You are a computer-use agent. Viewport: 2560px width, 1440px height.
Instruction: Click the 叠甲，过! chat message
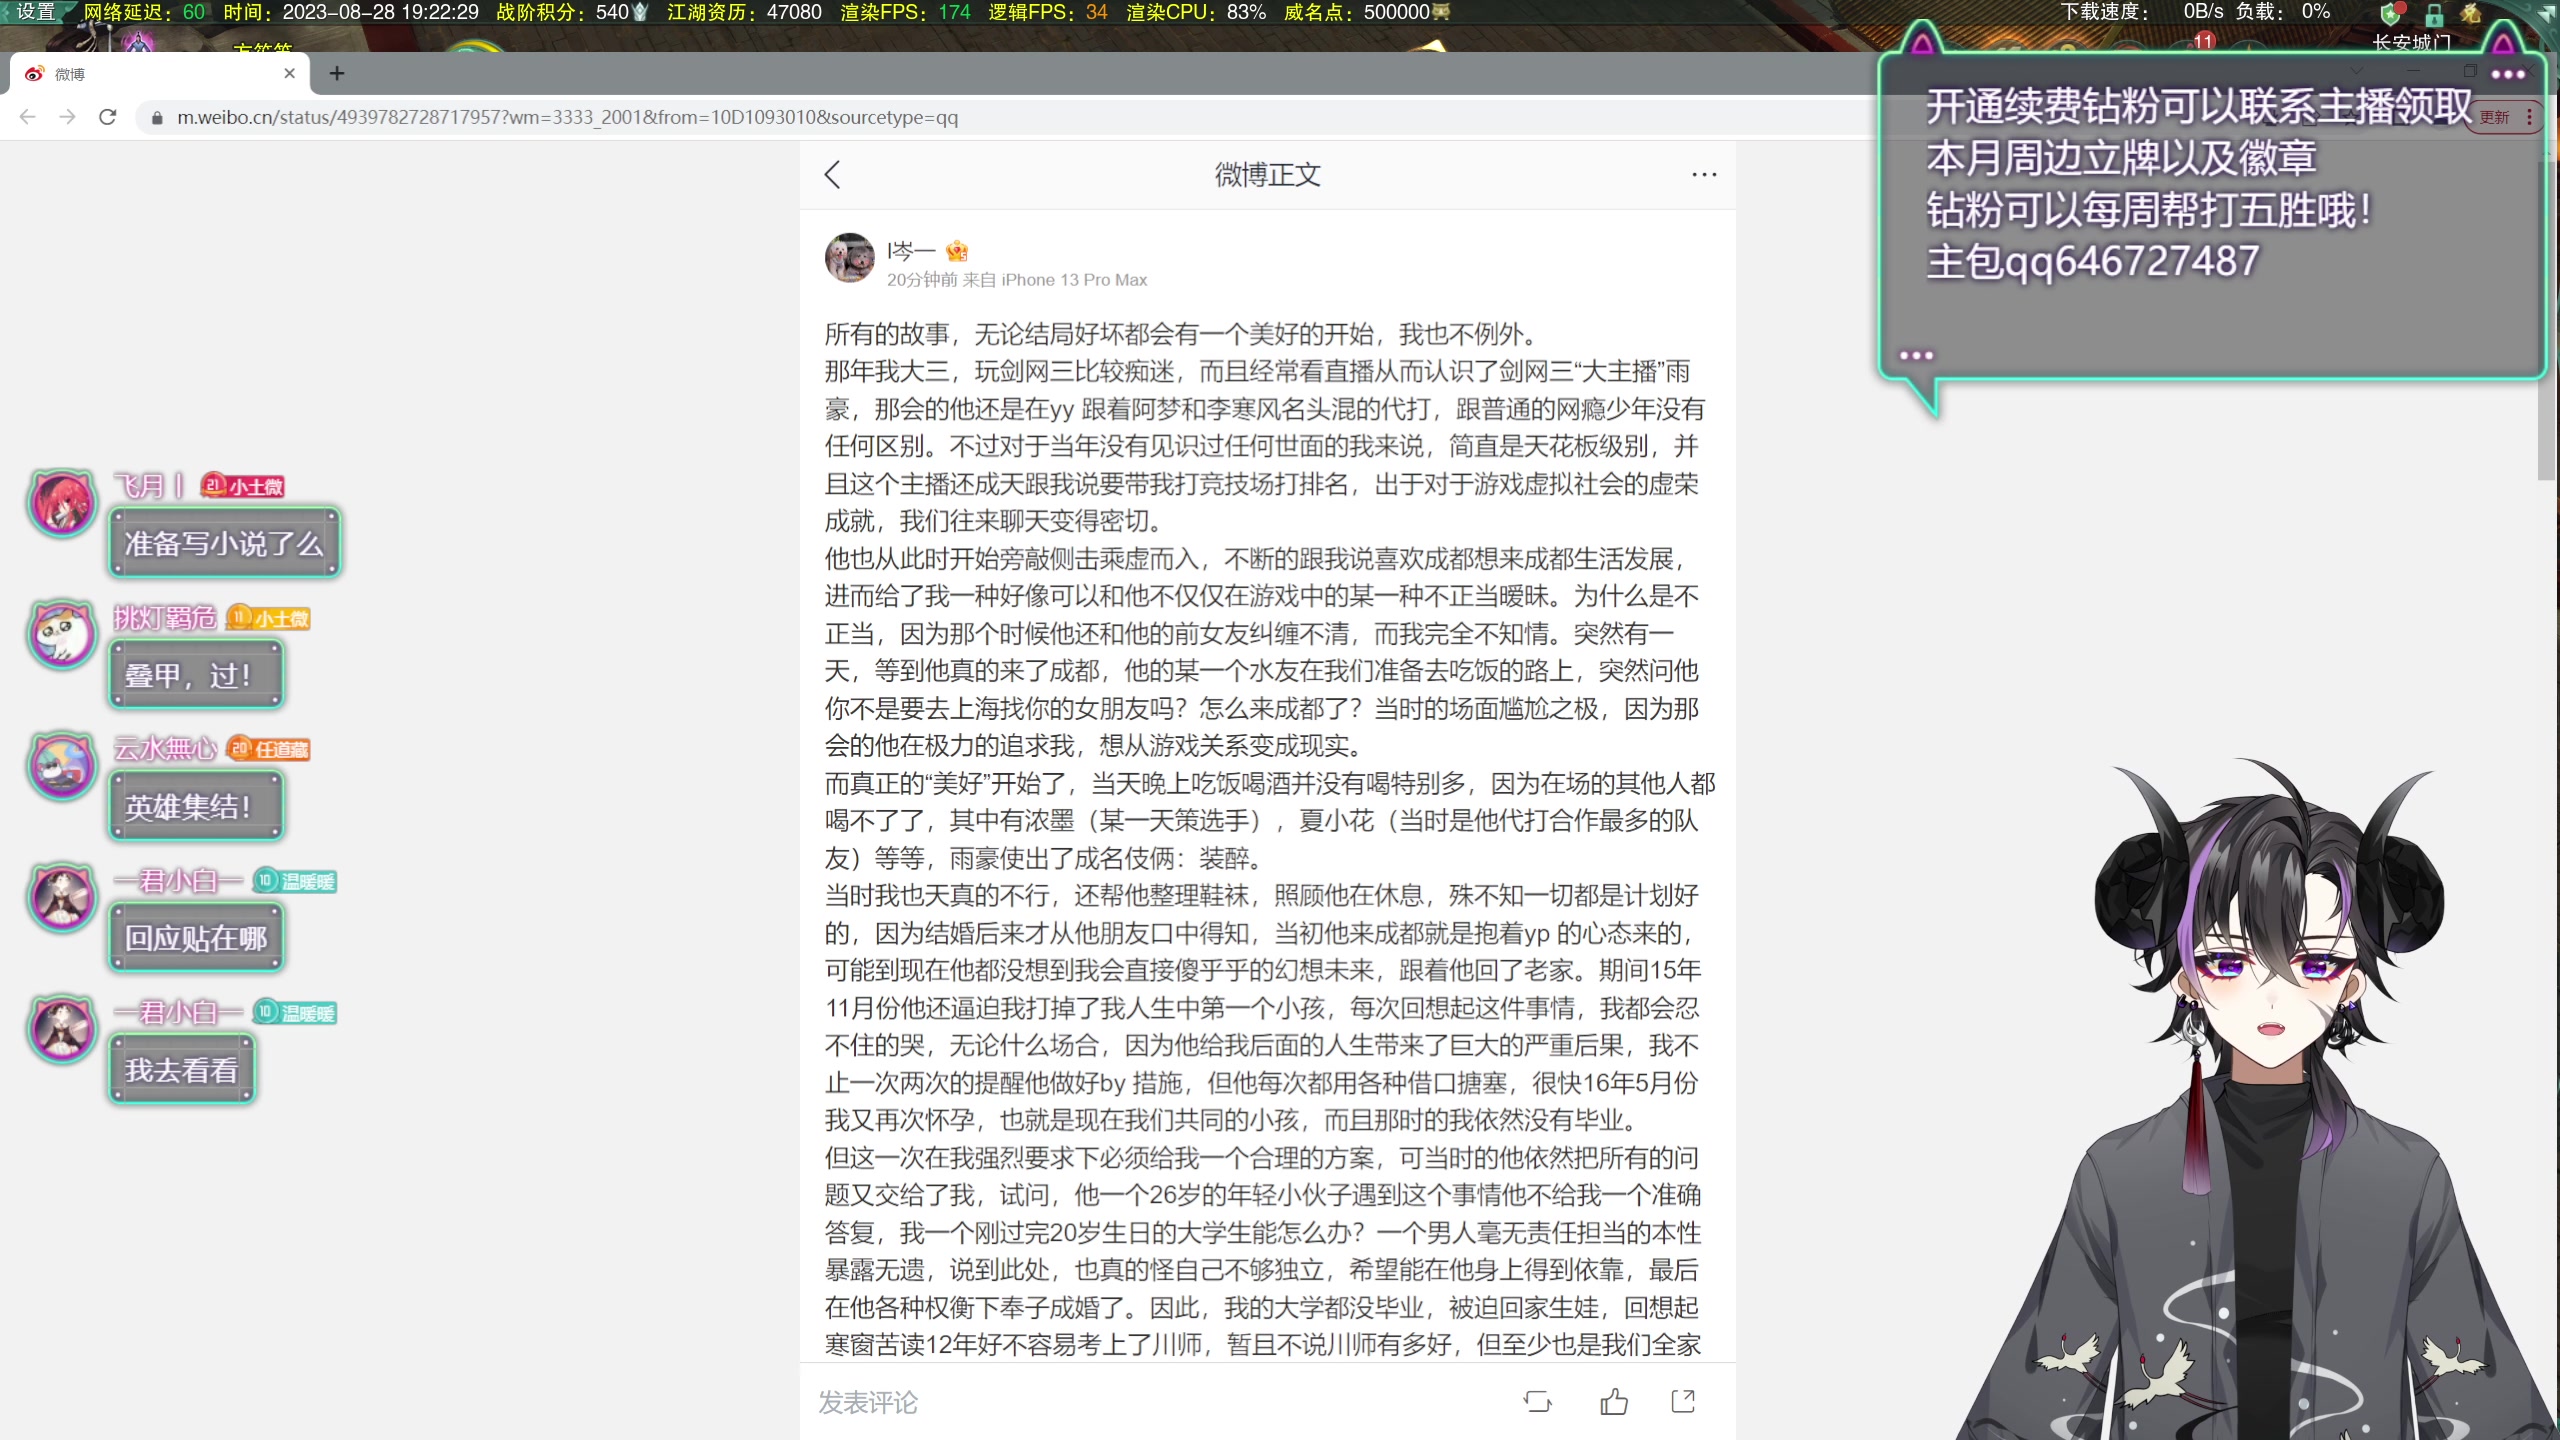coord(196,675)
